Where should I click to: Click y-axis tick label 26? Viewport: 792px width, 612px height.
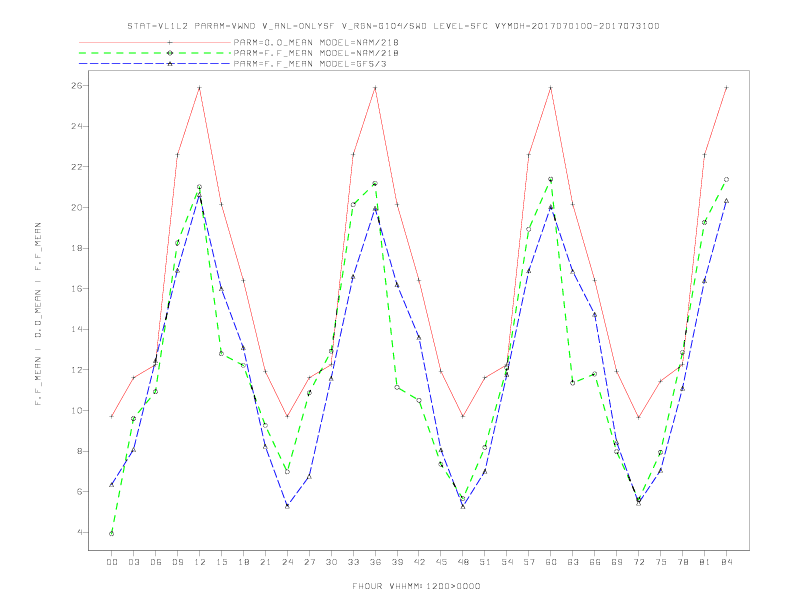point(76,85)
